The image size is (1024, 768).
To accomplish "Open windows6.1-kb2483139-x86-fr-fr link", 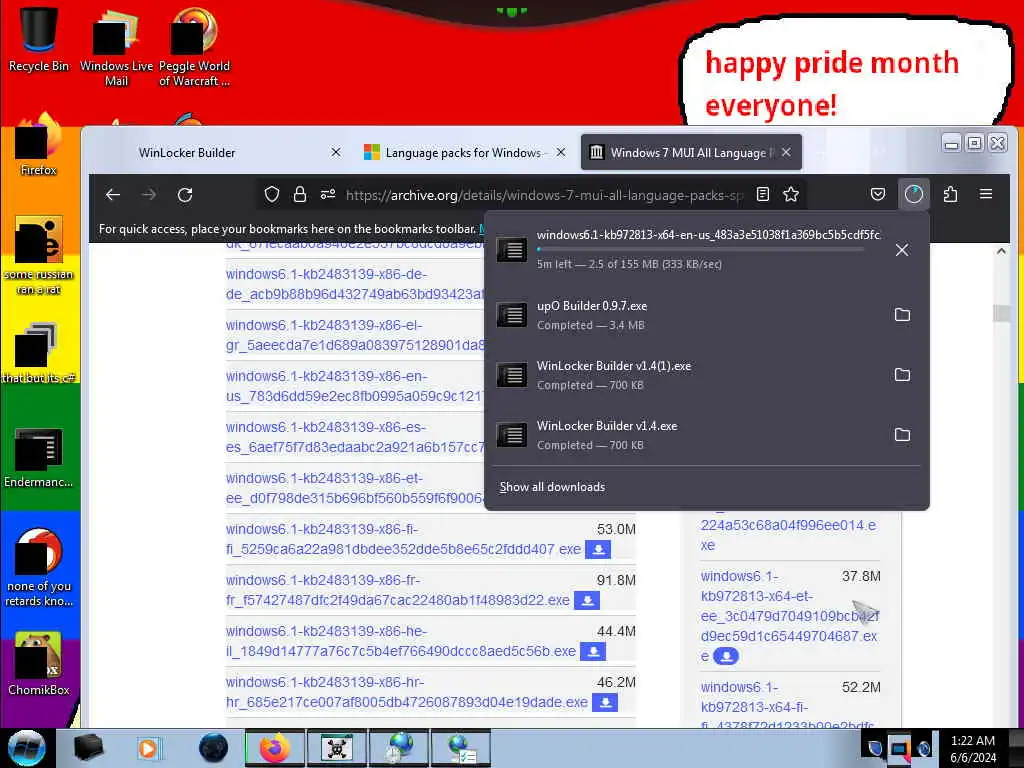I will pyautogui.click(x=398, y=590).
